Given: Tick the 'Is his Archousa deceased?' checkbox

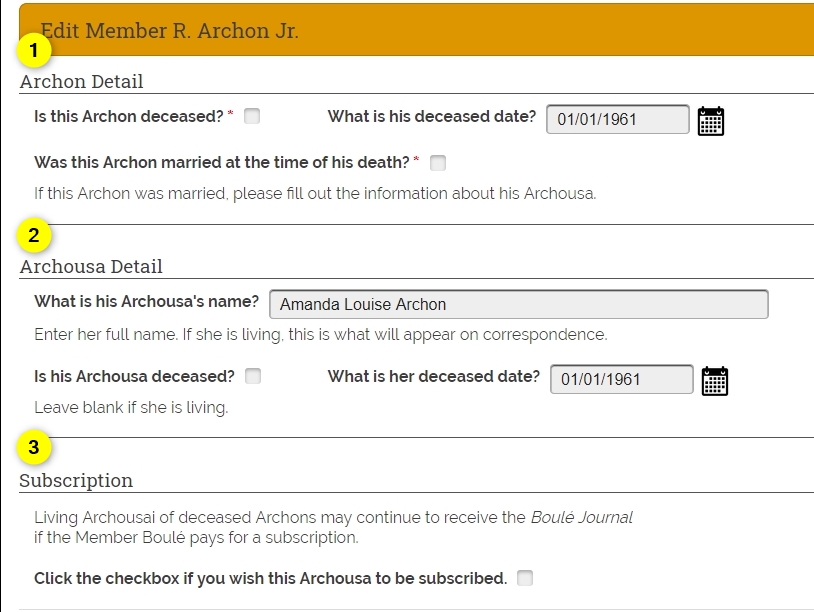Looking at the screenshot, I should [x=253, y=376].
